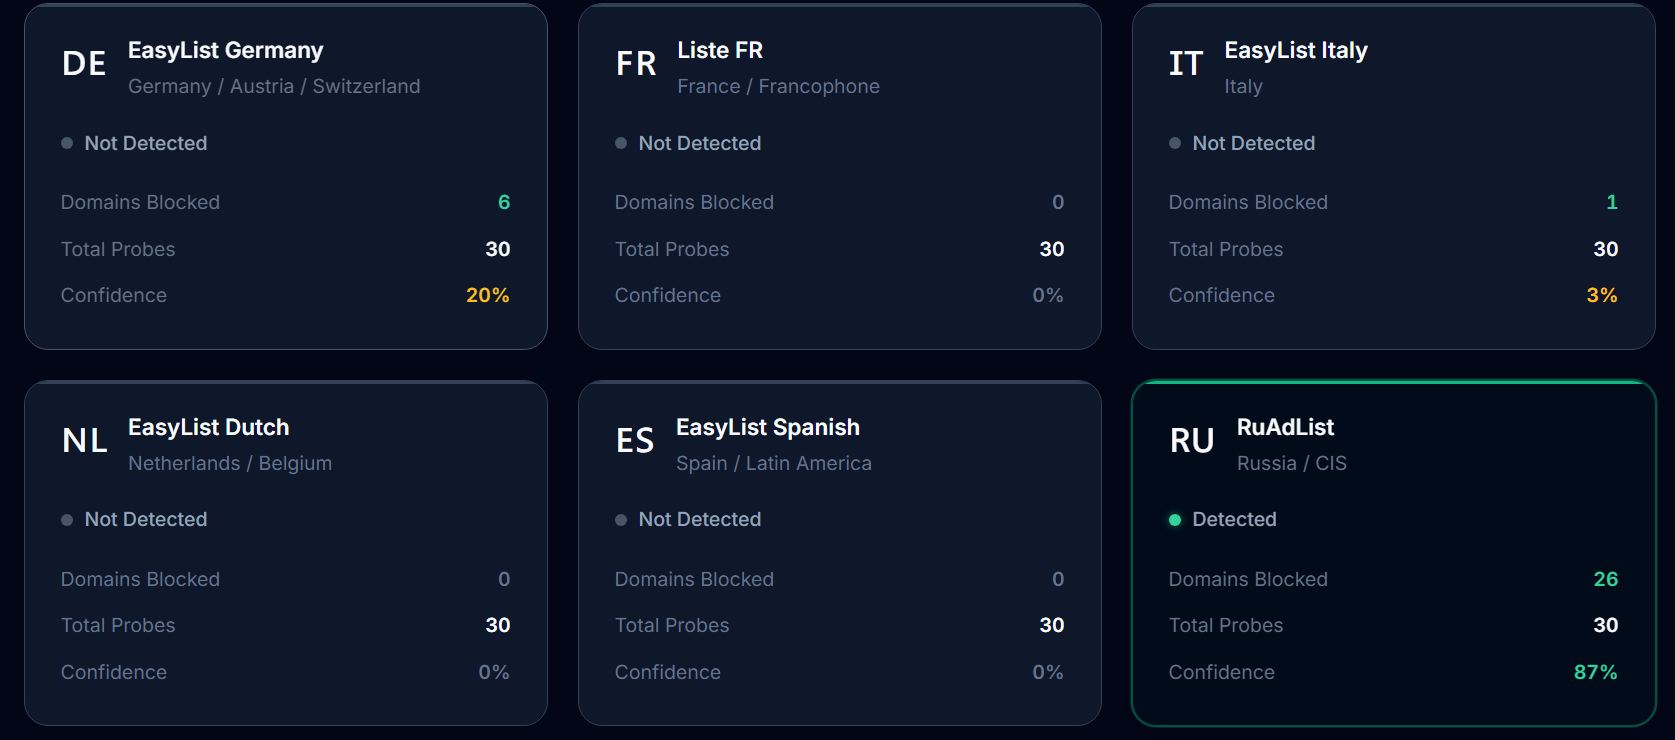Open the EasyList Germany title
Image resolution: width=1675 pixels, height=740 pixels.
226,50
